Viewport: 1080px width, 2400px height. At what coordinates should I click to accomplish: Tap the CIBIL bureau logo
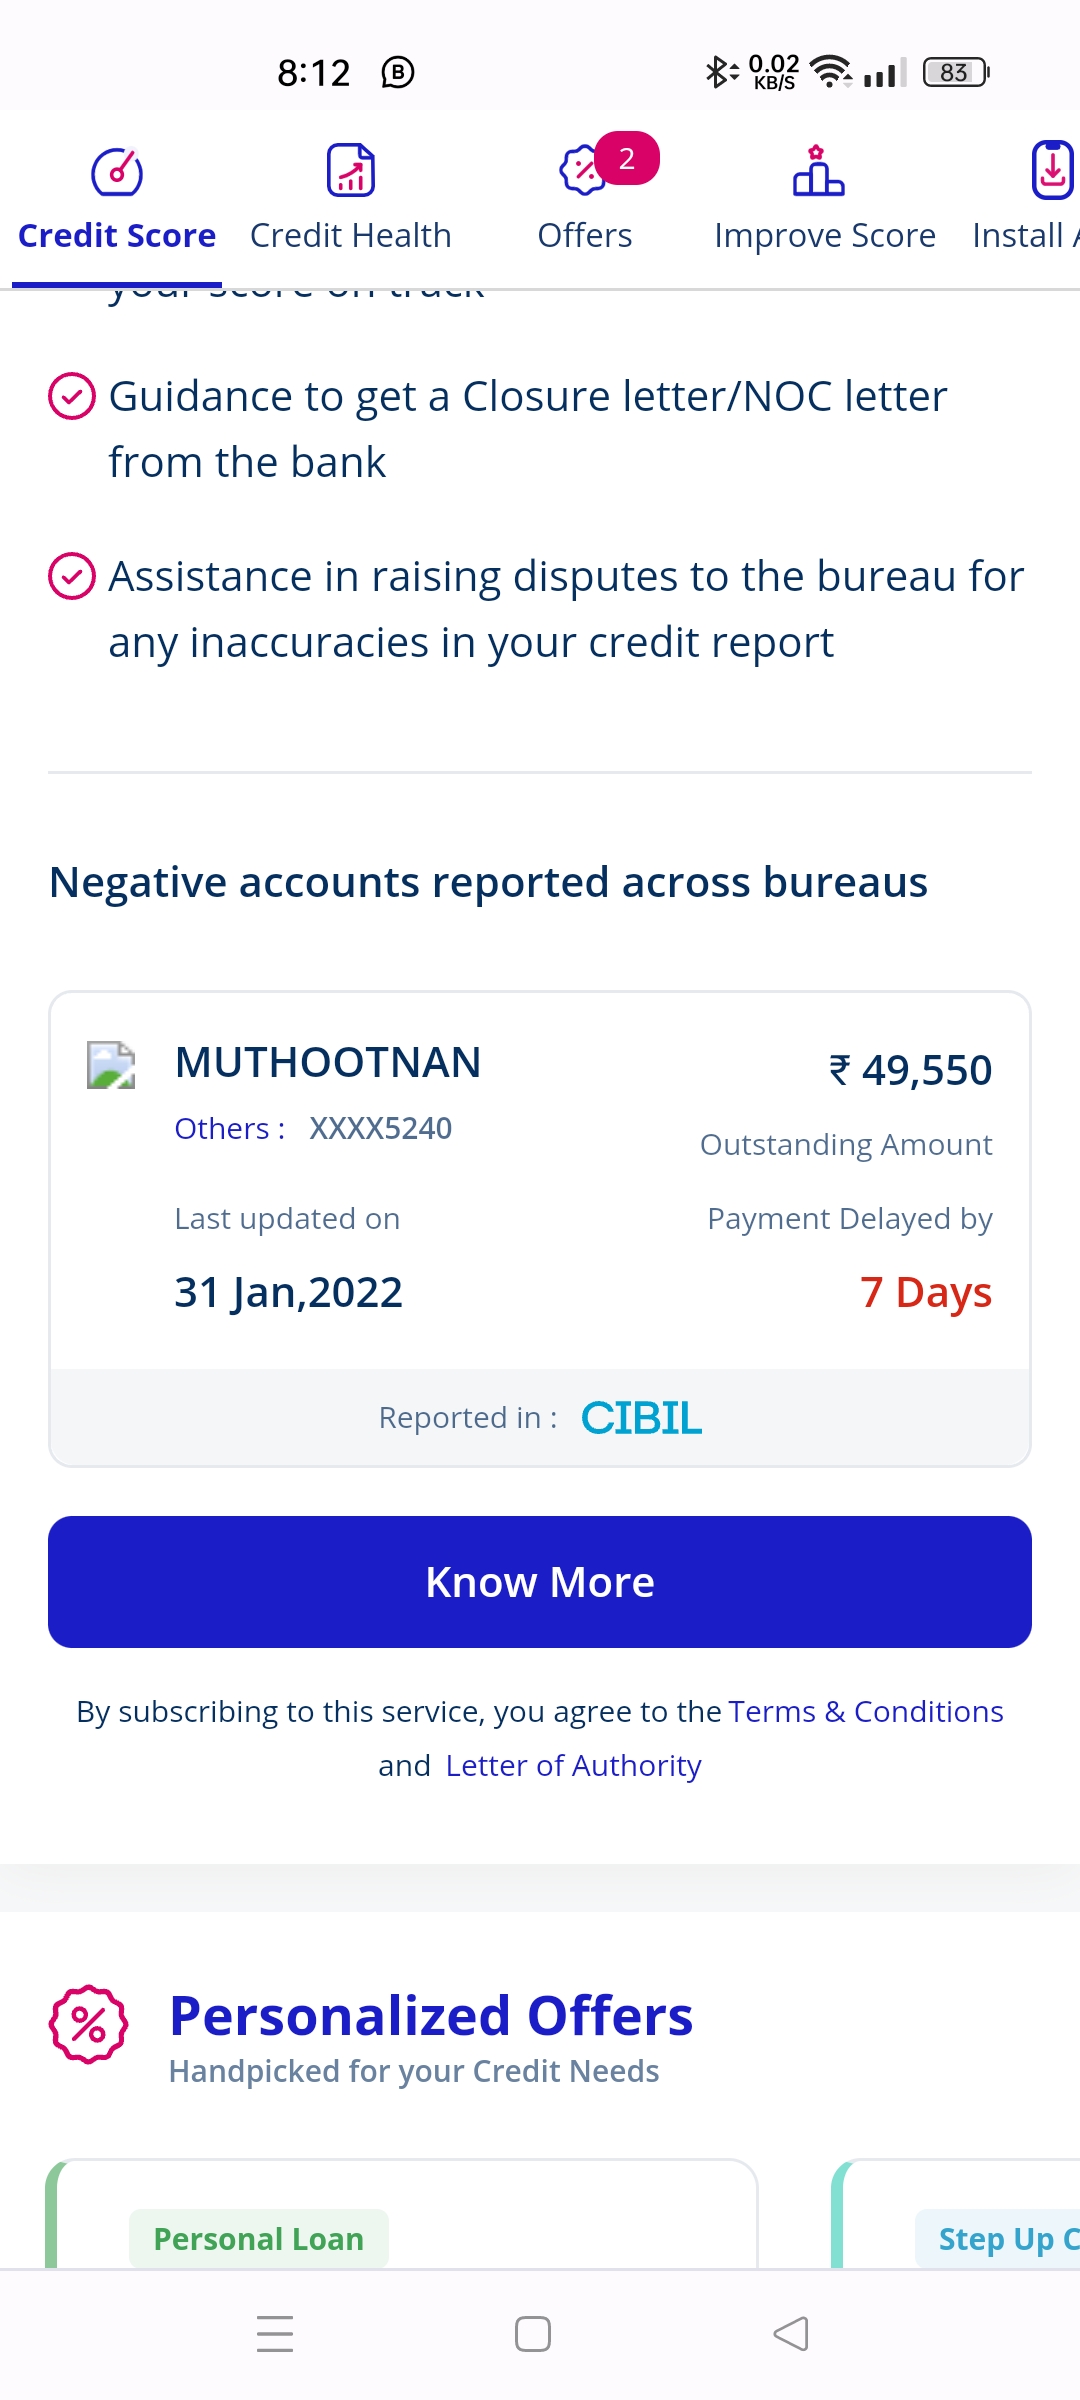coord(642,1418)
